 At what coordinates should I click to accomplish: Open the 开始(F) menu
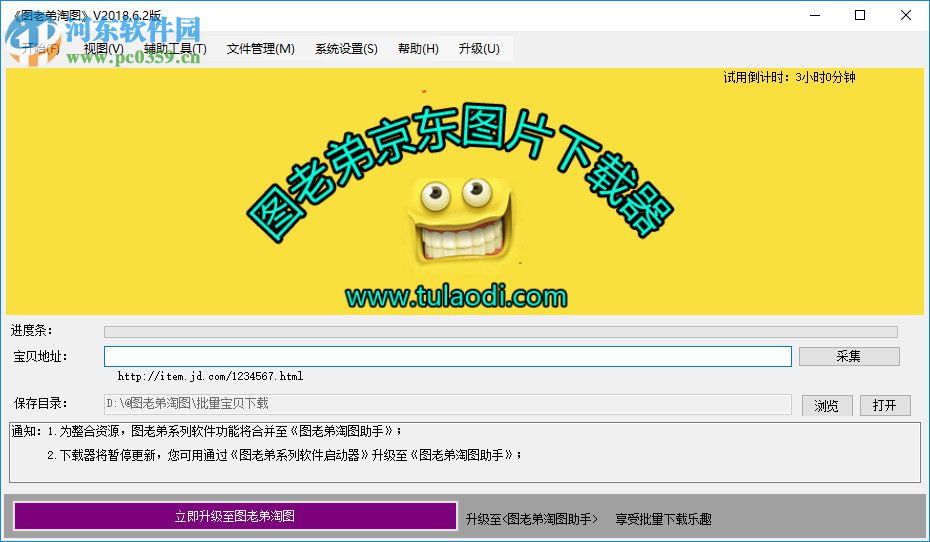click(40, 49)
